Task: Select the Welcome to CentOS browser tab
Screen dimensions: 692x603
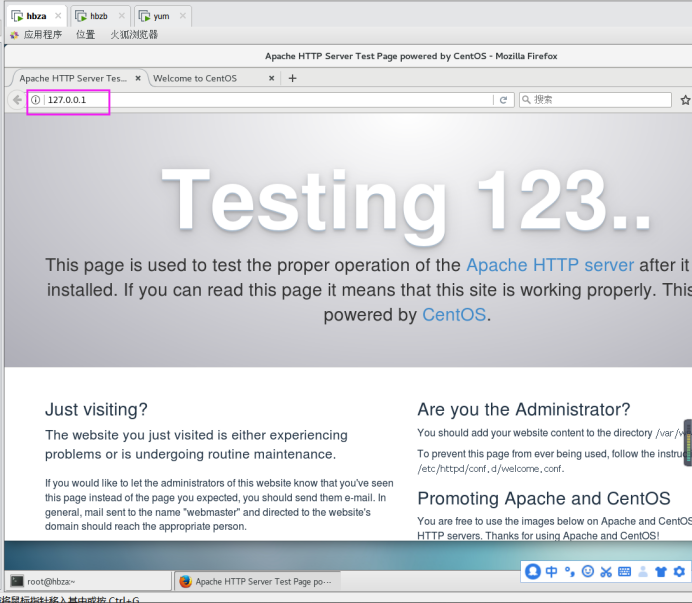Action: pos(195,78)
